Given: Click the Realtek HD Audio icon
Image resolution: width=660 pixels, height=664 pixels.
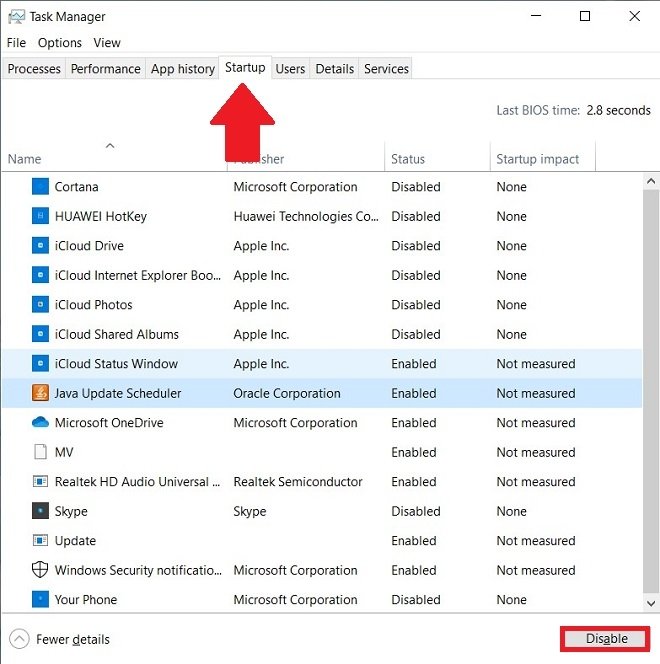Looking at the screenshot, I should (x=40, y=481).
